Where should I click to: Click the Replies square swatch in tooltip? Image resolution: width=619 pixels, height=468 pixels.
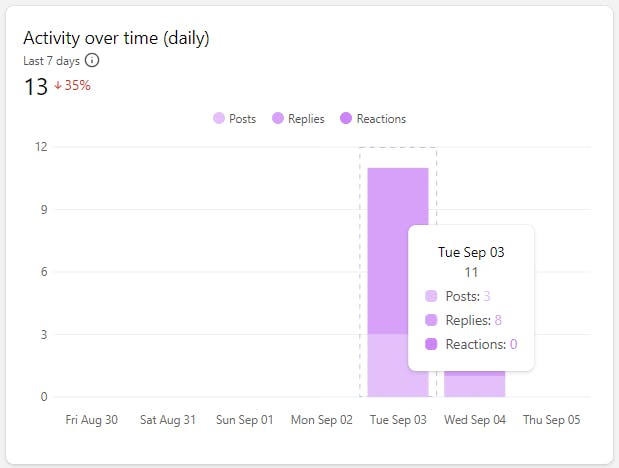tap(431, 320)
